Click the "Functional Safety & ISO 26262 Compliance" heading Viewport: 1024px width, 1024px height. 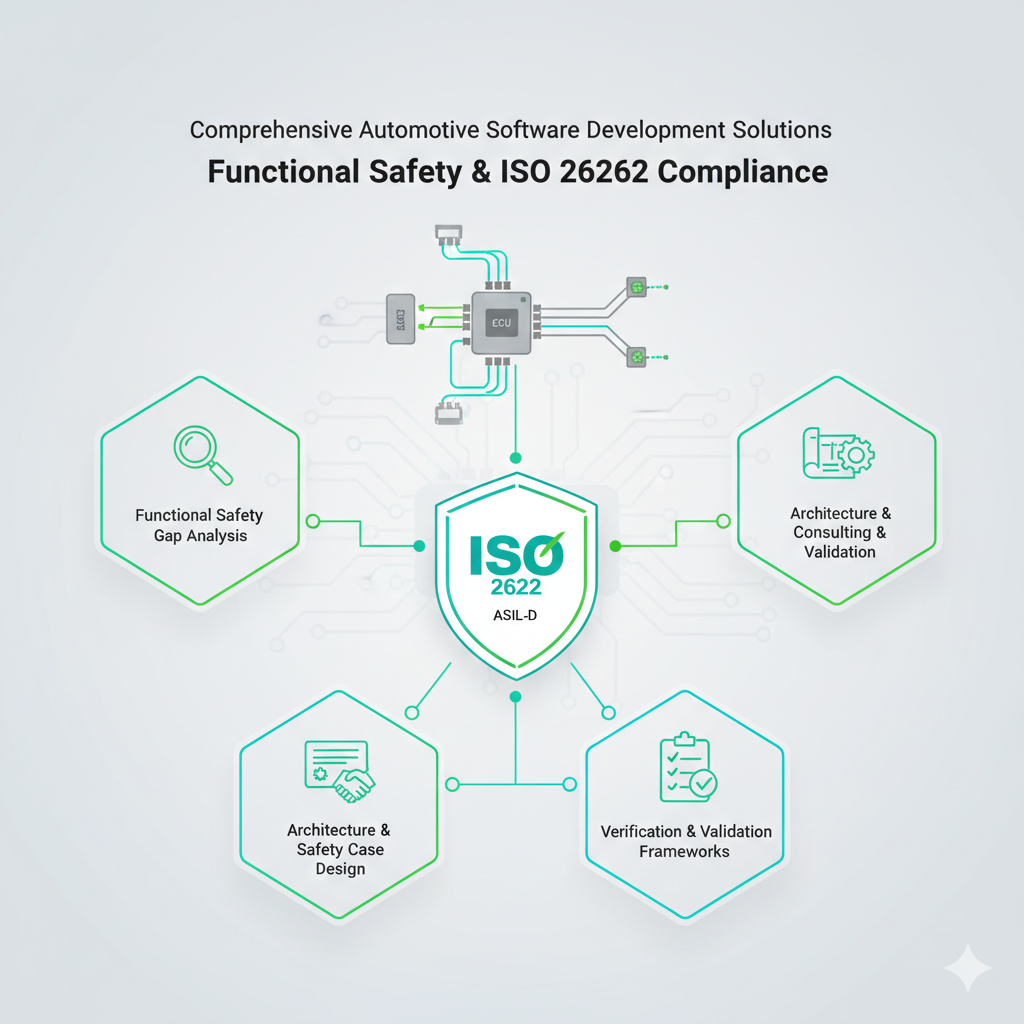[518, 172]
